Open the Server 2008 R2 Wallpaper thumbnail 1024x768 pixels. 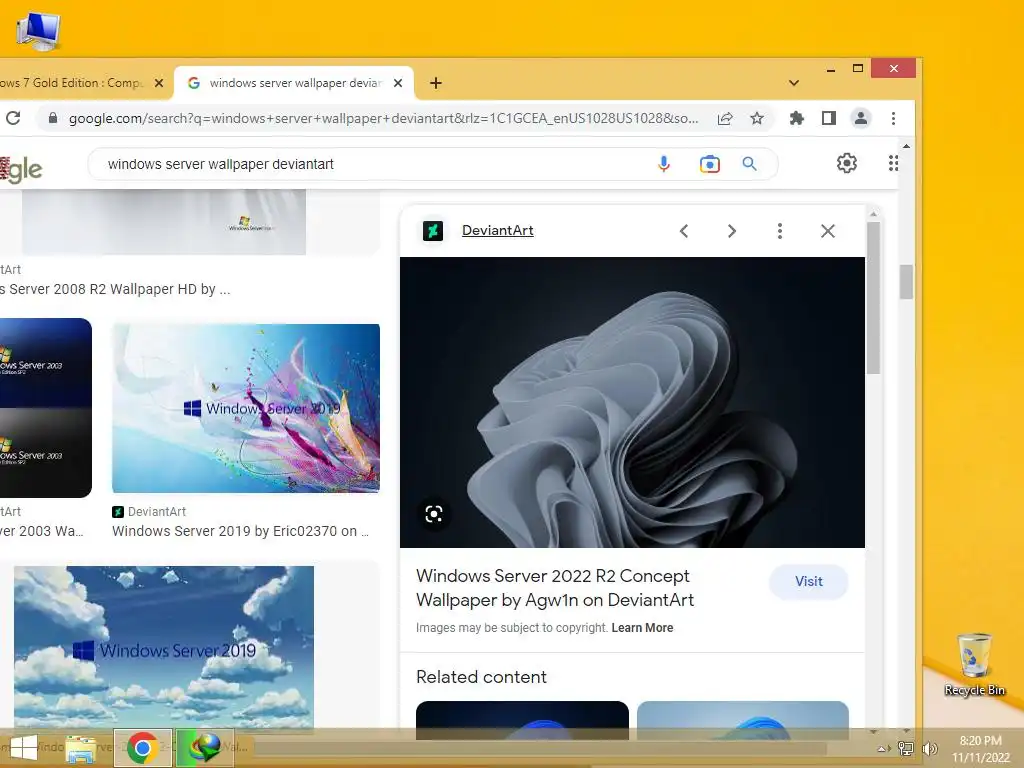(x=163, y=222)
